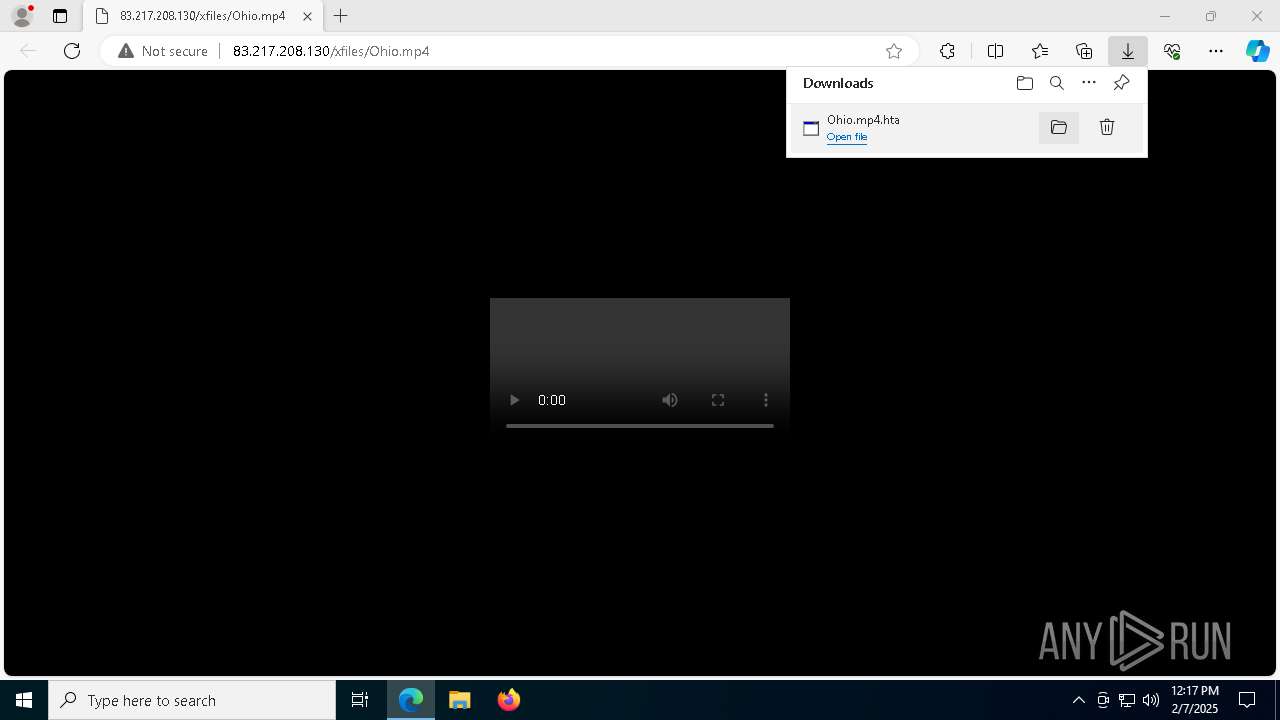Image resolution: width=1280 pixels, height=720 pixels.
Task: Show Ohio.mp4.hta in folder
Action: [x=1059, y=127]
